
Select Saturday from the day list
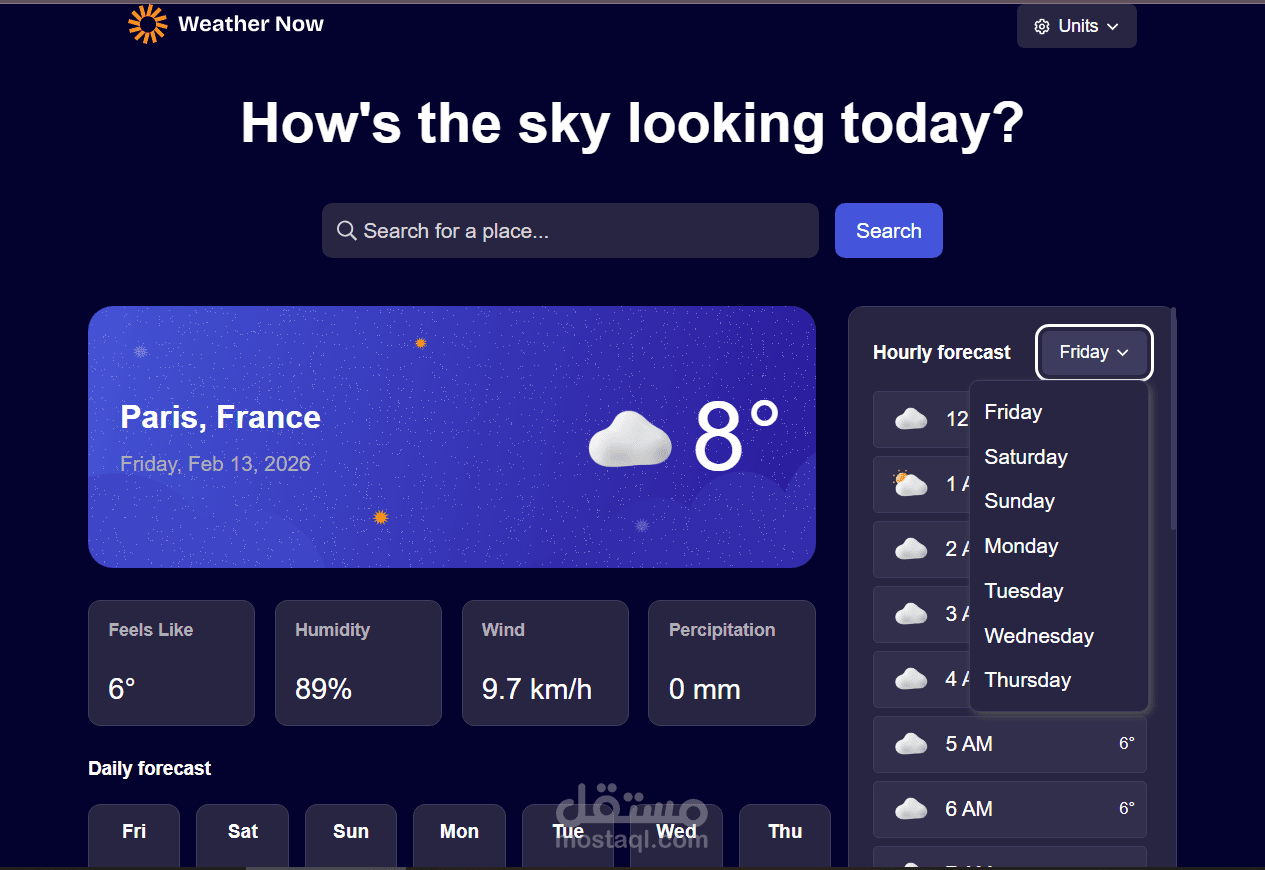tap(1026, 456)
